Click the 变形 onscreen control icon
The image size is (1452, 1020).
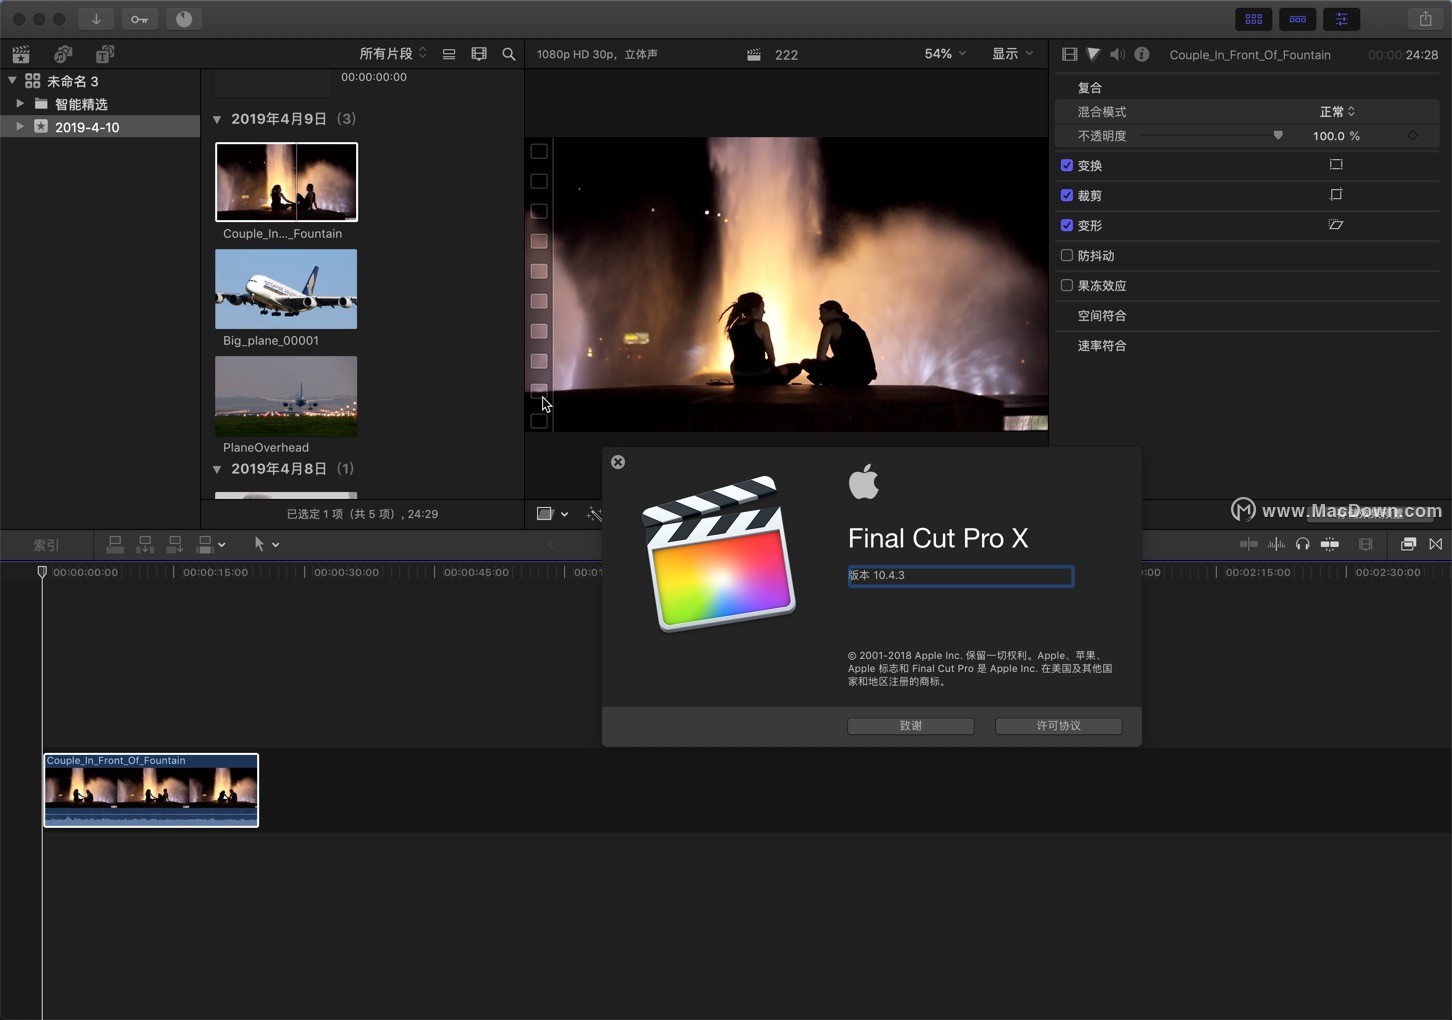tap(1336, 225)
